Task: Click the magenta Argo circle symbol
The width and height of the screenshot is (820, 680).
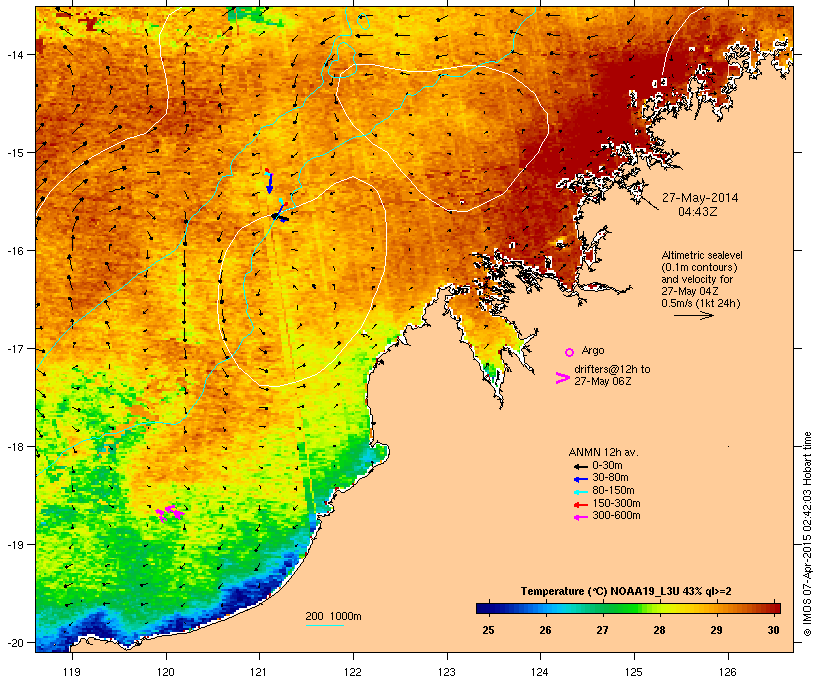Action: tap(570, 352)
